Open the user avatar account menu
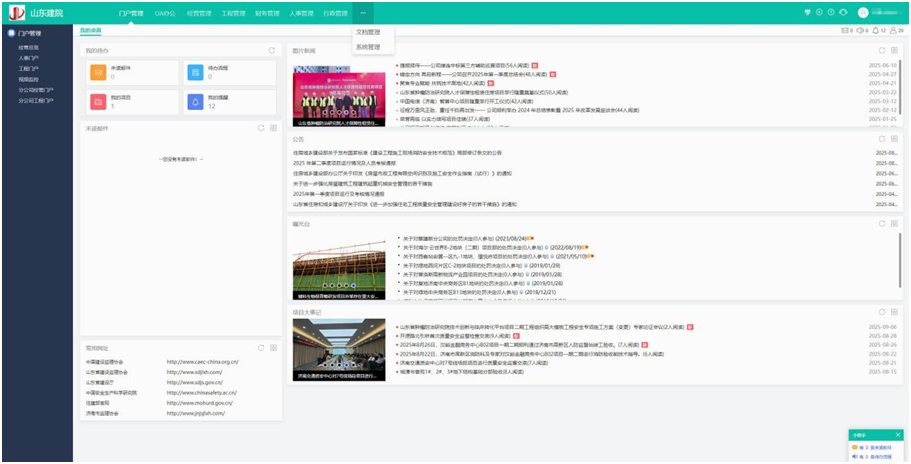This screenshot has width=911, height=464. tap(862, 12)
